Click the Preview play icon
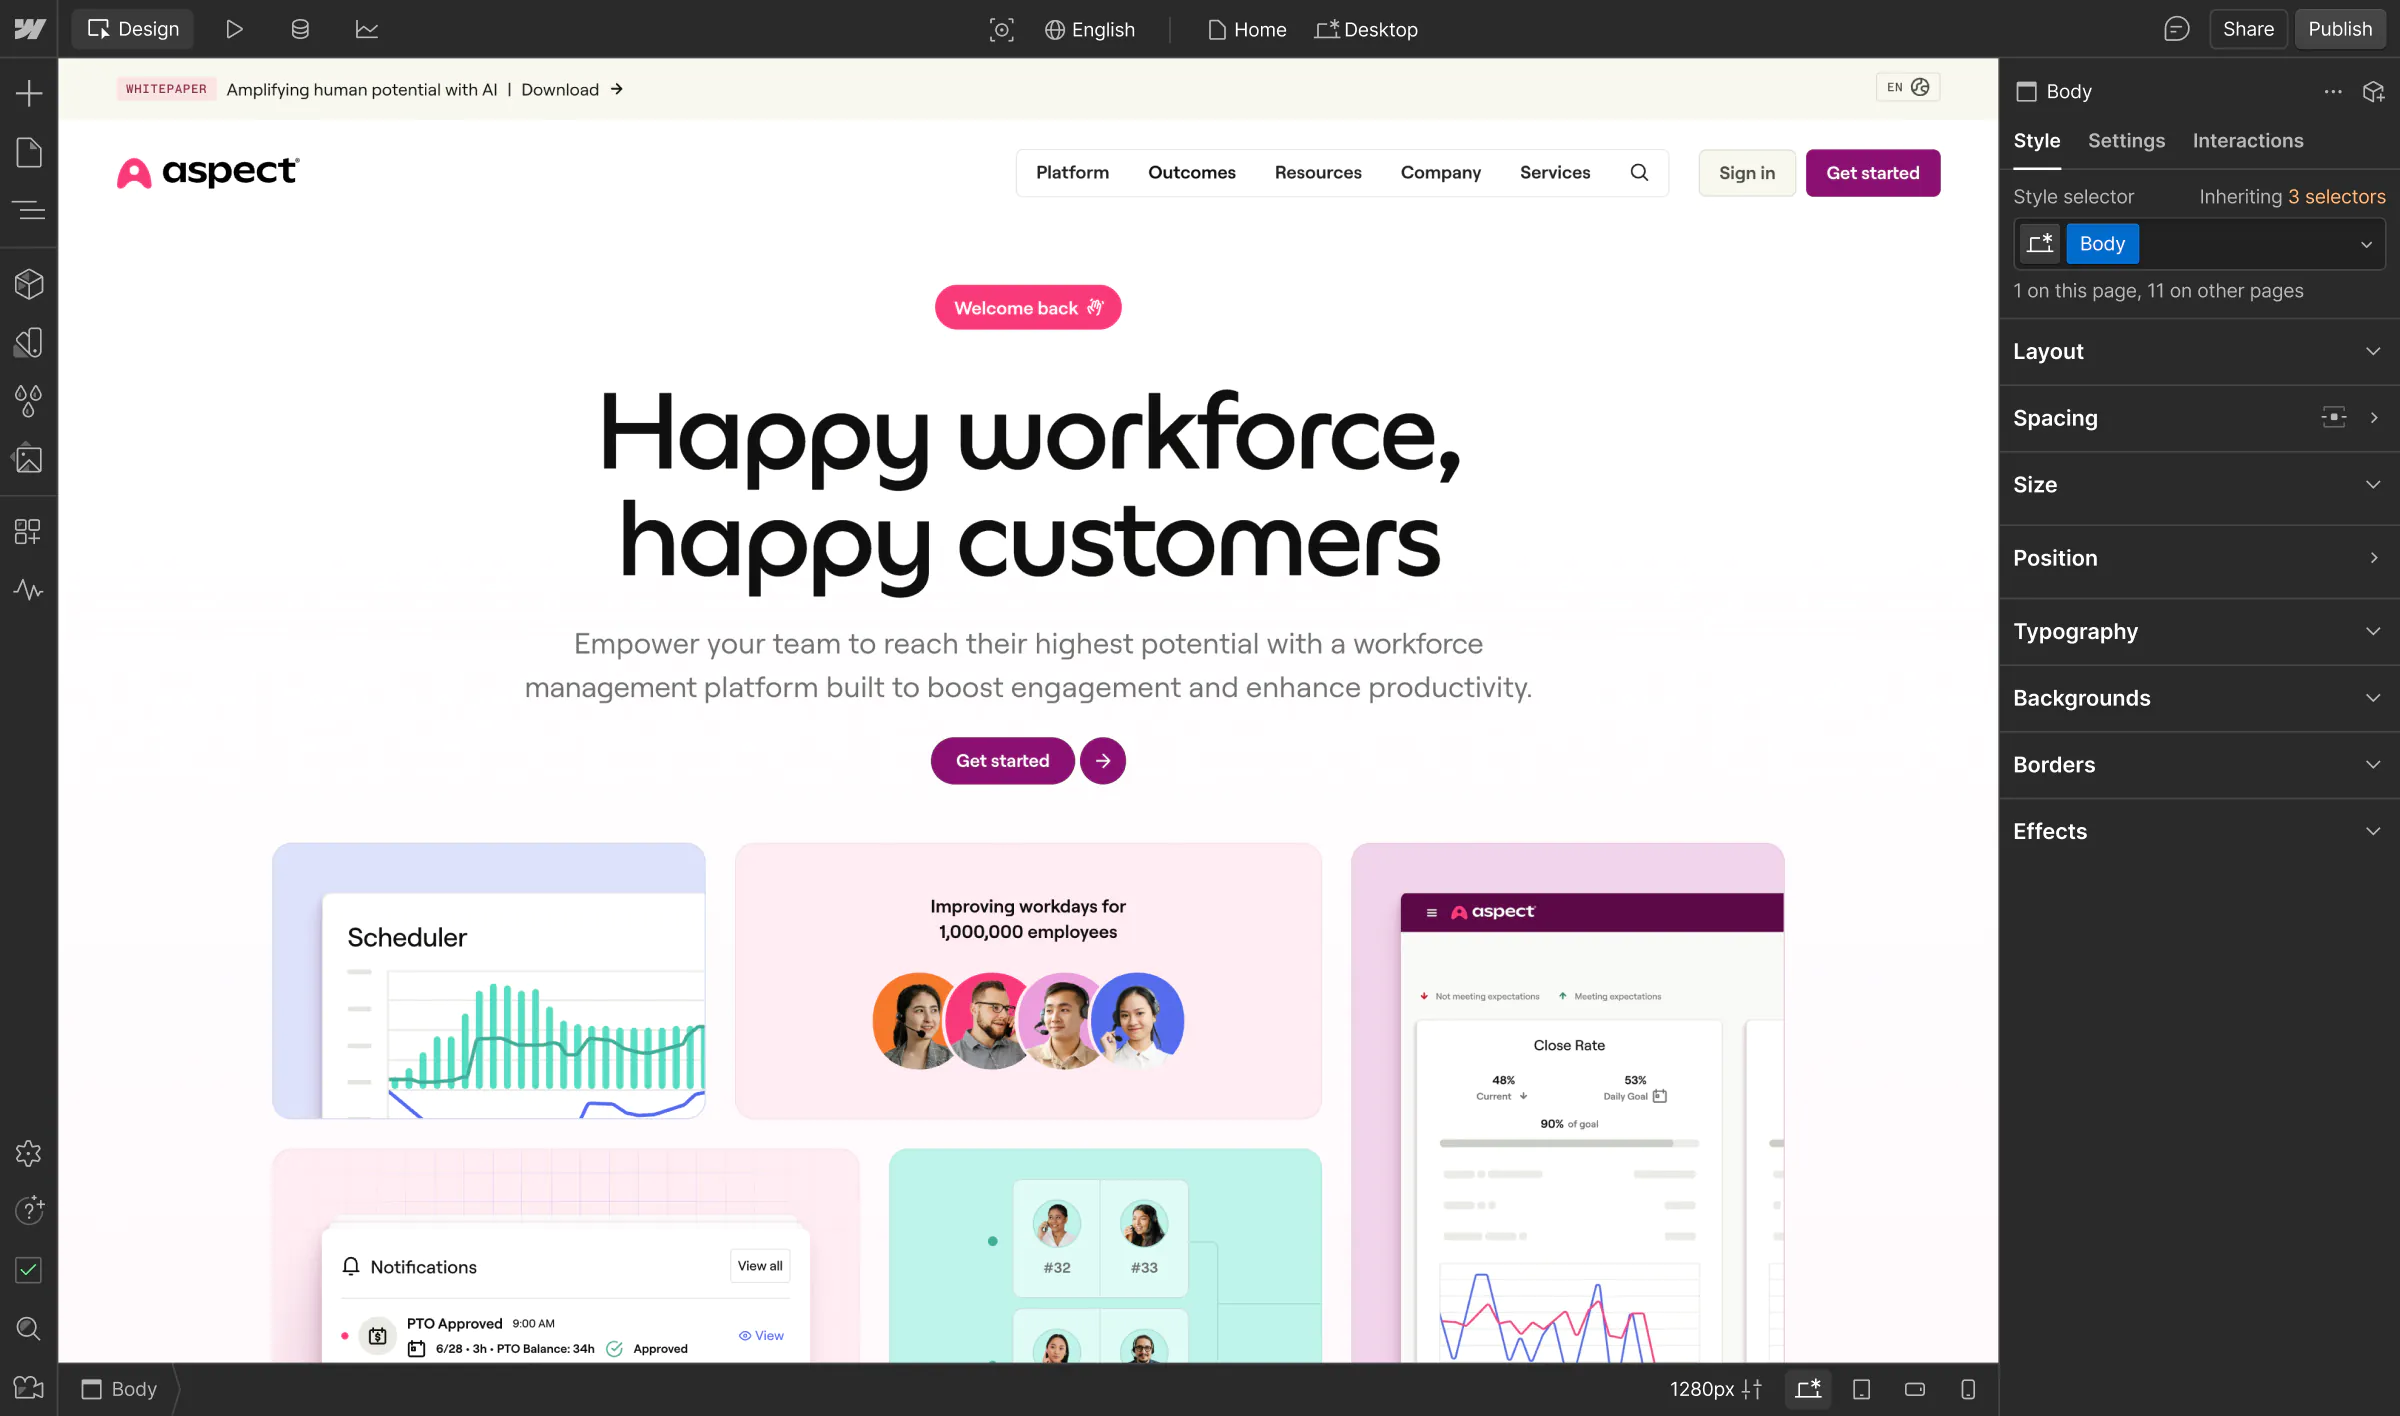The image size is (2400, 1416). (x=234, y=29)
